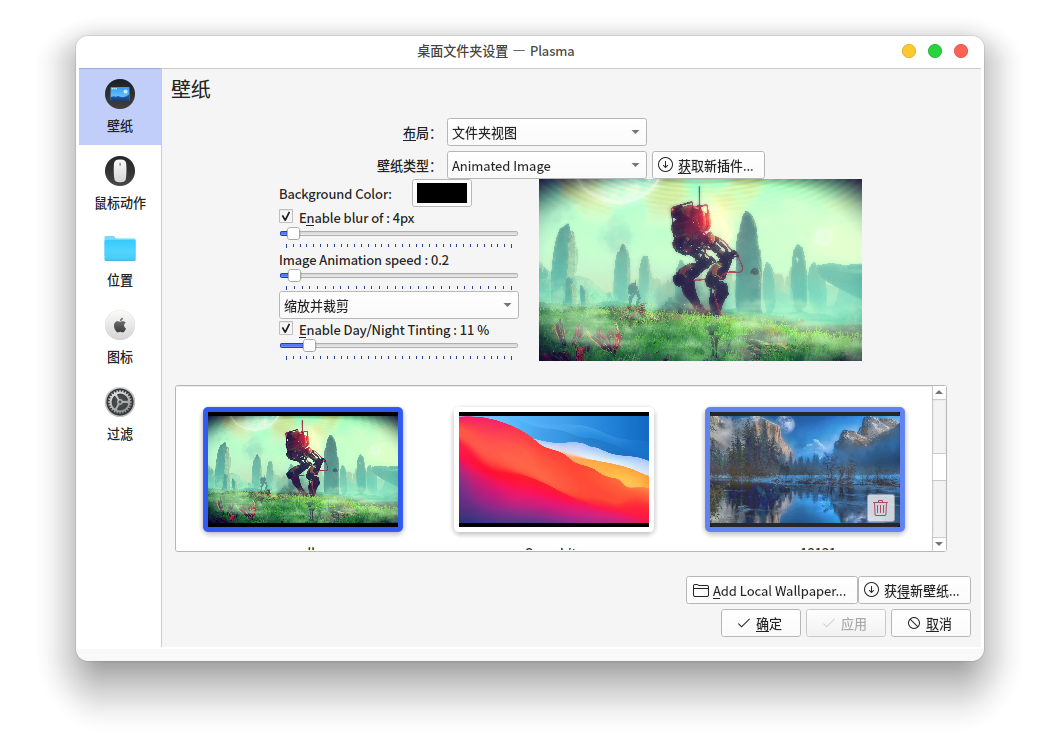
Task: Adjust the Day/Night Tinting percentage slider
Action: (399, 345)
